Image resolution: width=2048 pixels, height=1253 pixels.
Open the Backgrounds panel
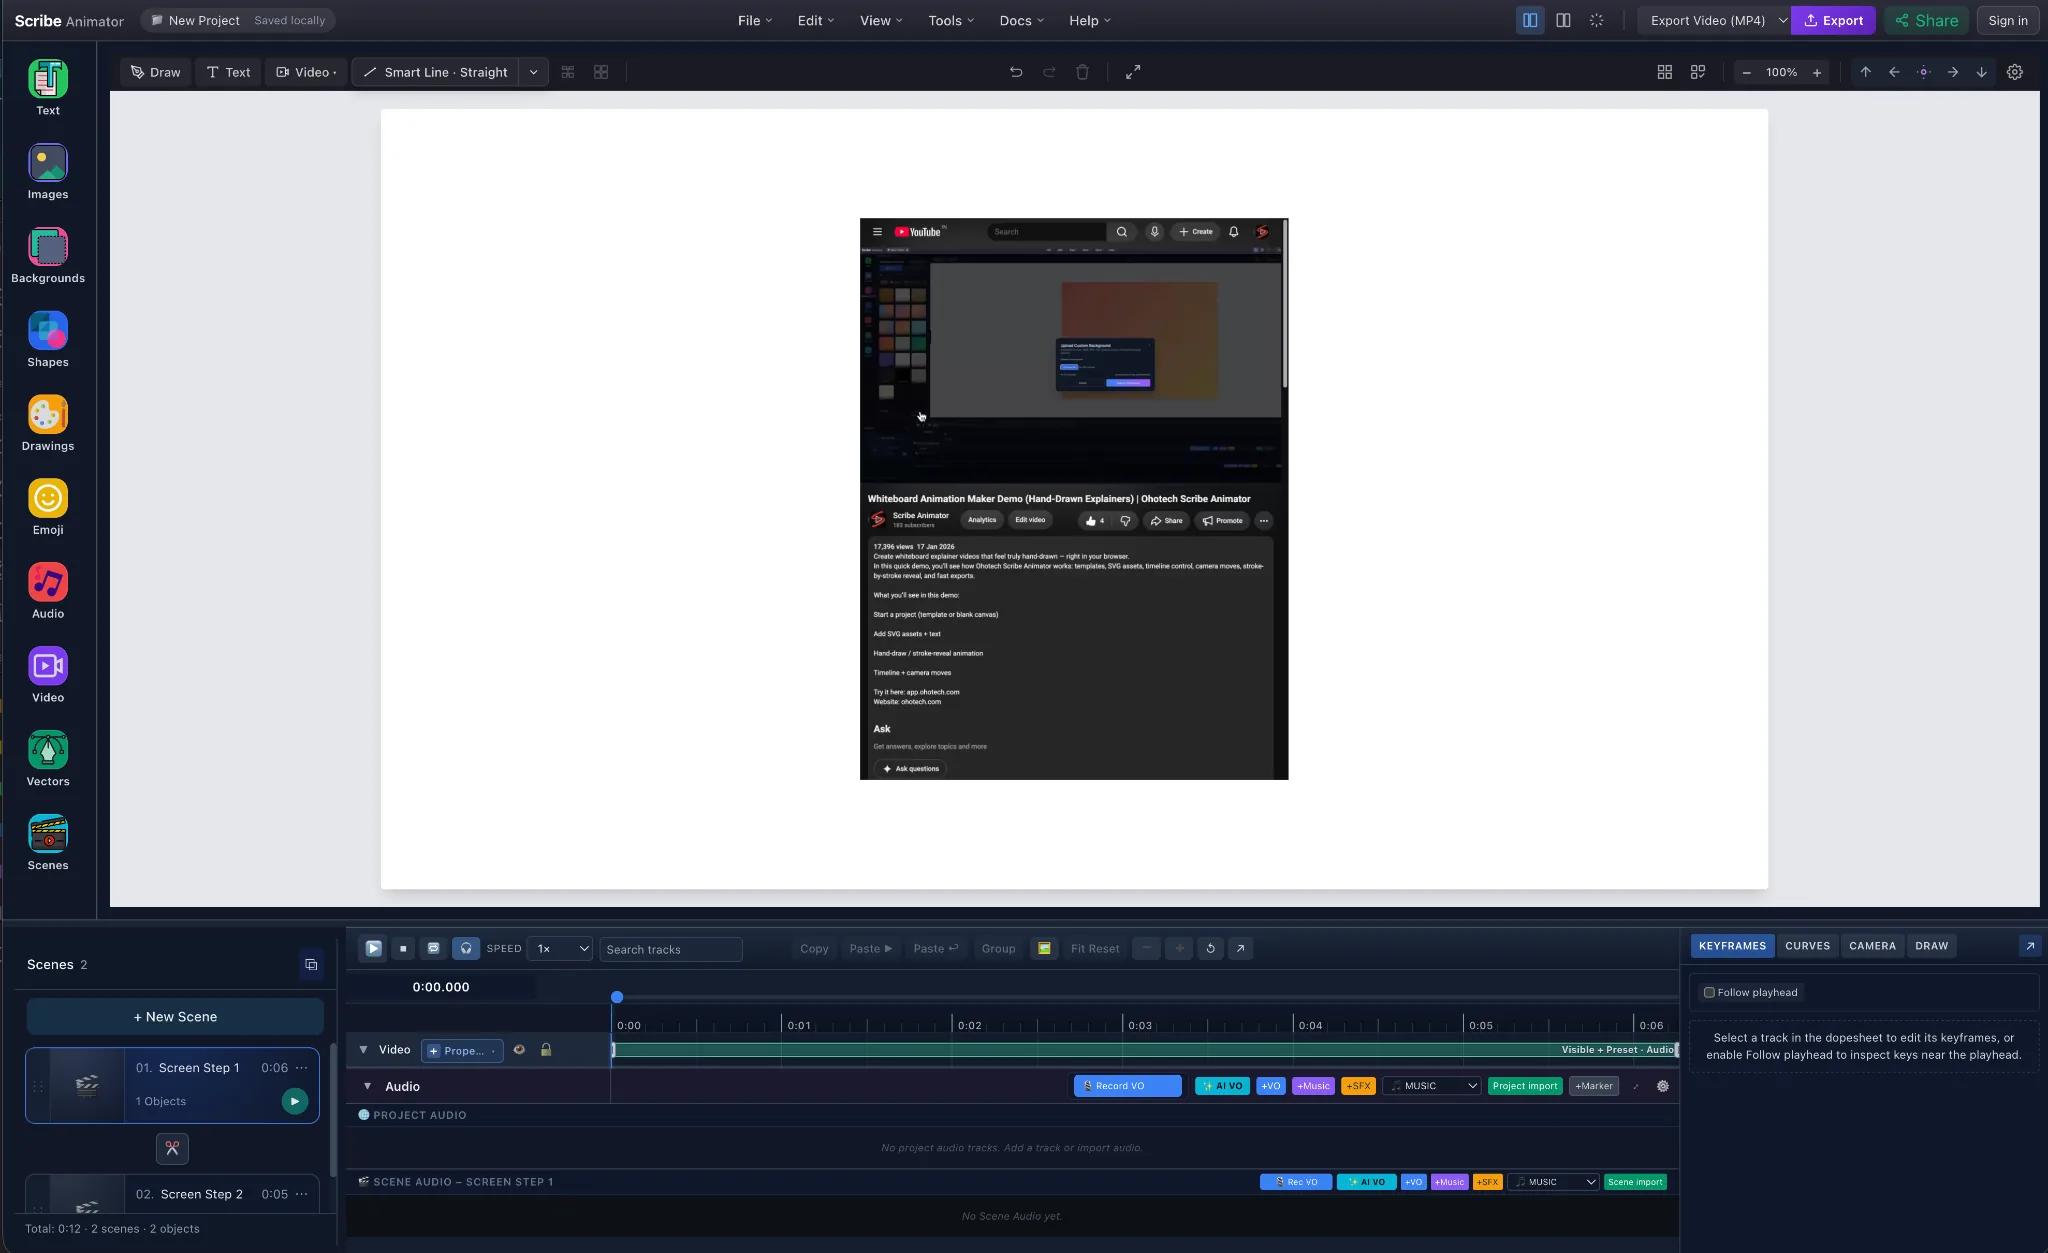pyautogui.click(x=48, y=256)
